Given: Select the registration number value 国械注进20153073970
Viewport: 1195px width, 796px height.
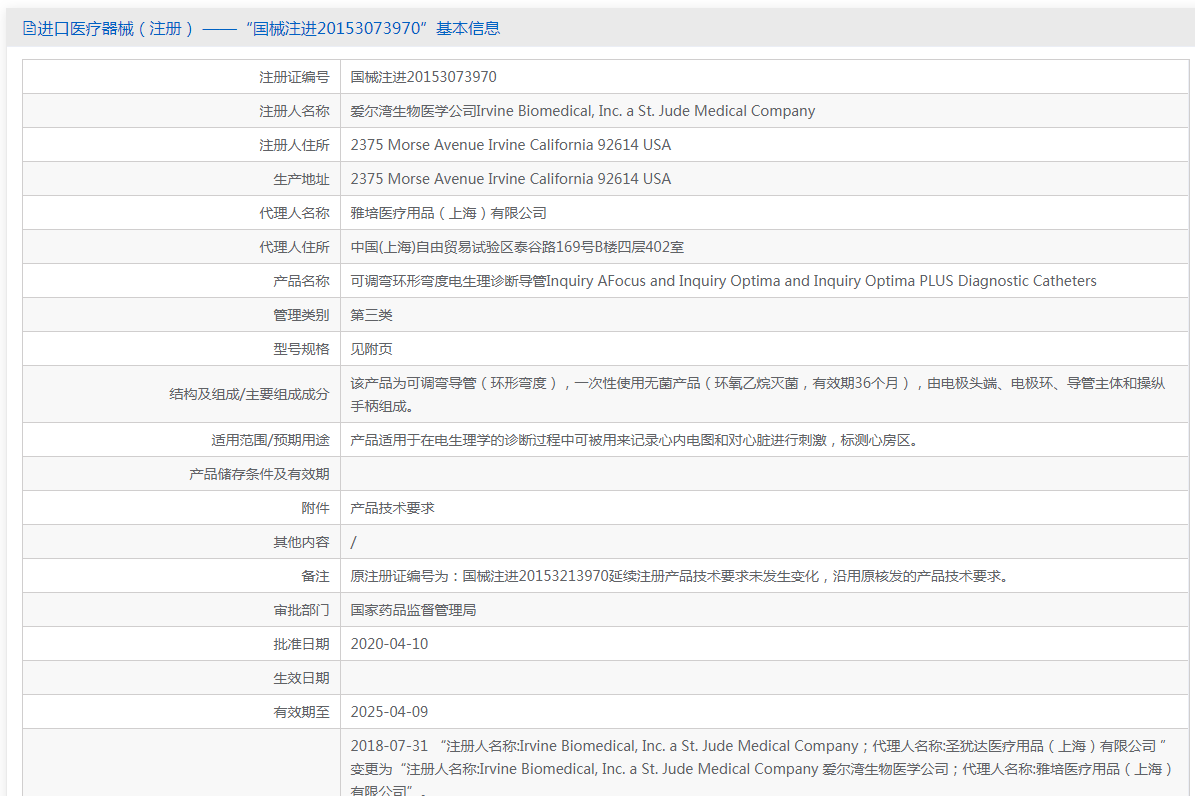Looking at the screenshot, I should pos(423,77).
